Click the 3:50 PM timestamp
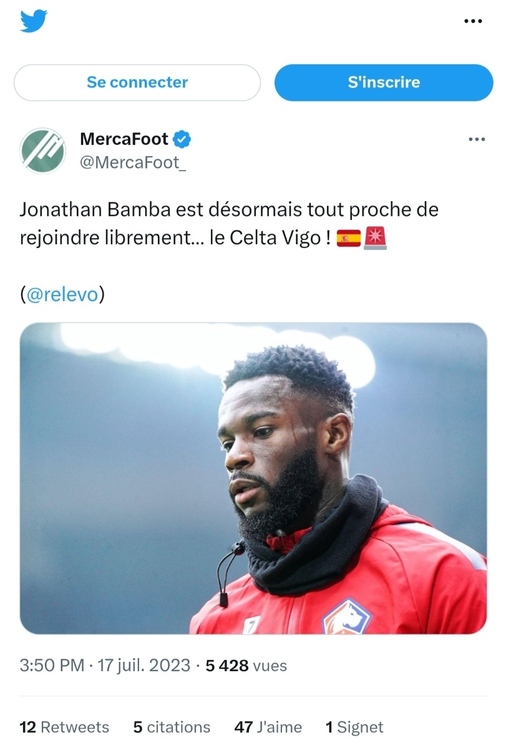The height and width of the screenshot is (750, 506). pos(52,665)
